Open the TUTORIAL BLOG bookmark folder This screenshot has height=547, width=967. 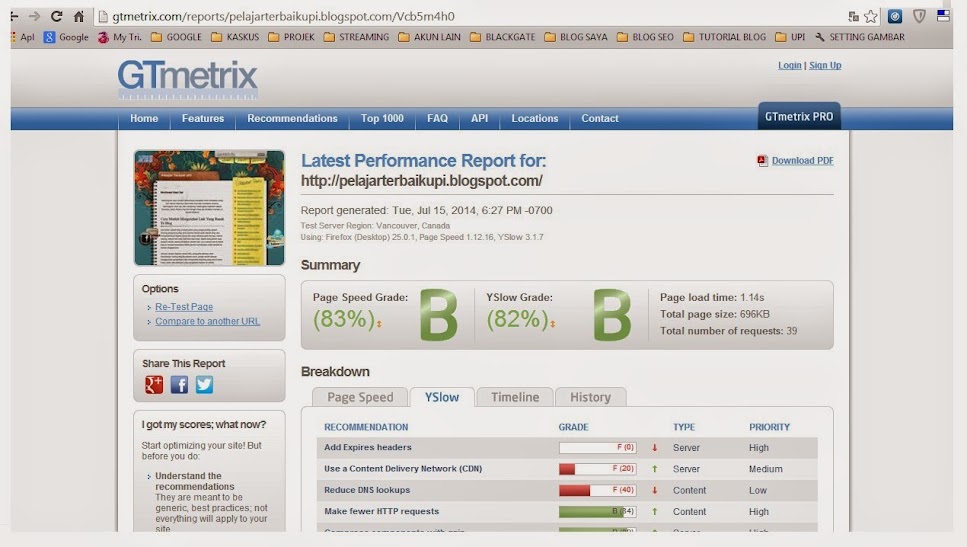click(x=725, y=37)
